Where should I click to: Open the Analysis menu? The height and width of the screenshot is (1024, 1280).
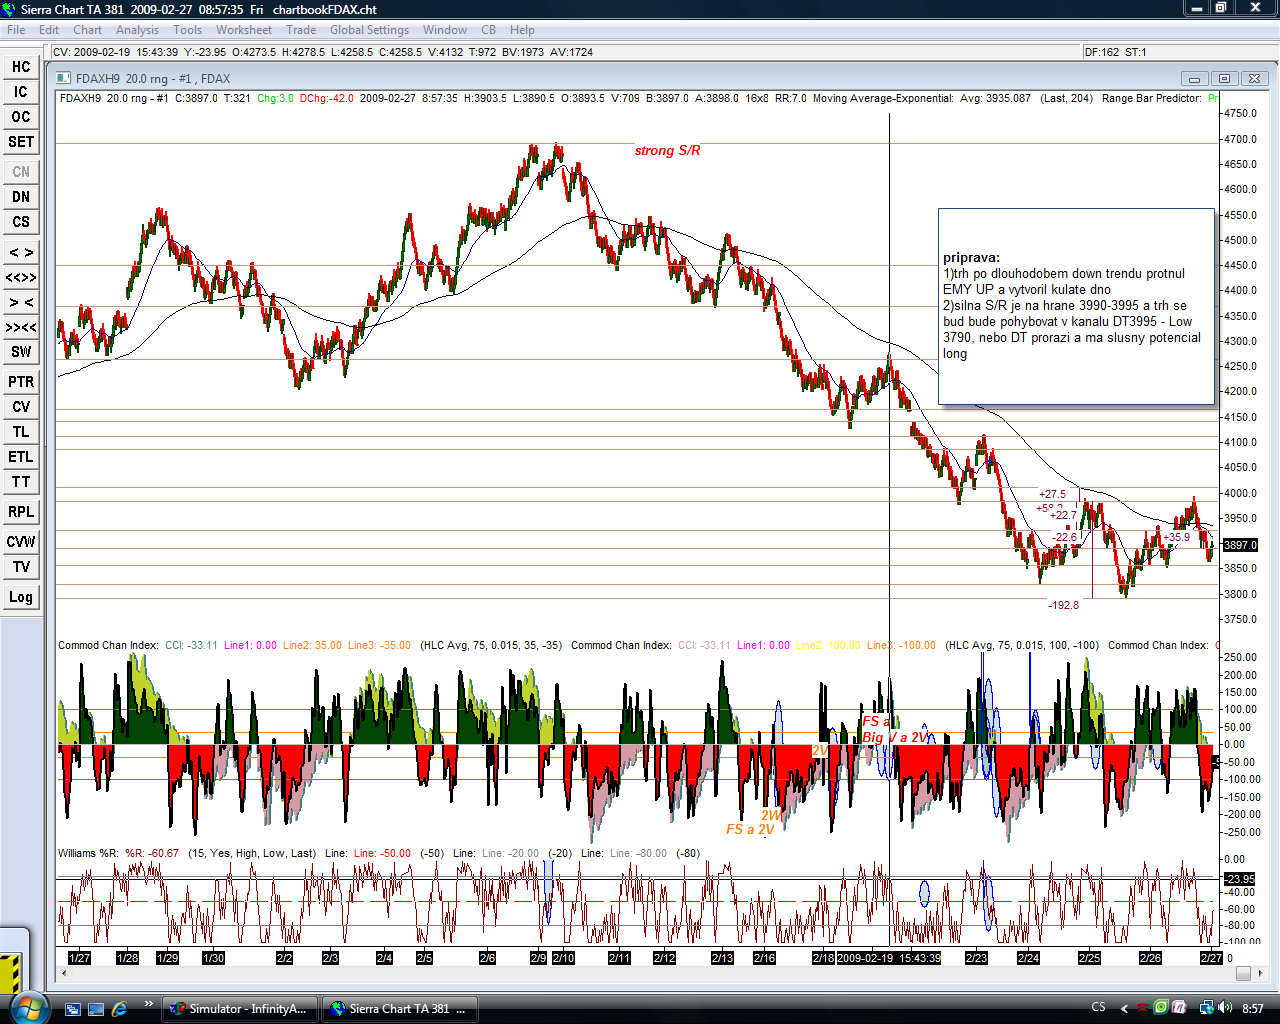click(137, 30)
